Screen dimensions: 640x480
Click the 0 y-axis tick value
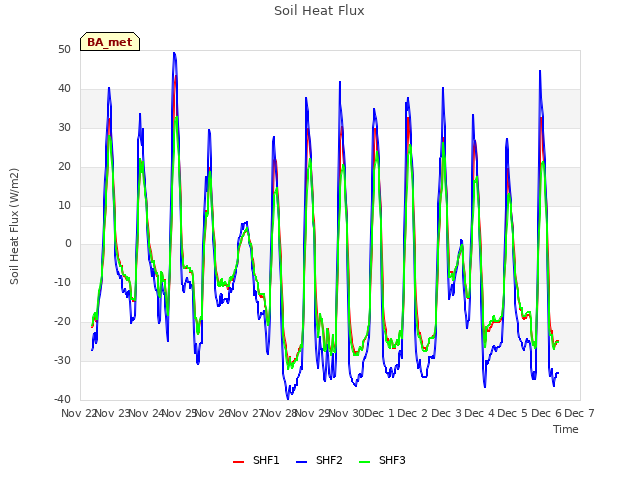[x=68, y=244]
